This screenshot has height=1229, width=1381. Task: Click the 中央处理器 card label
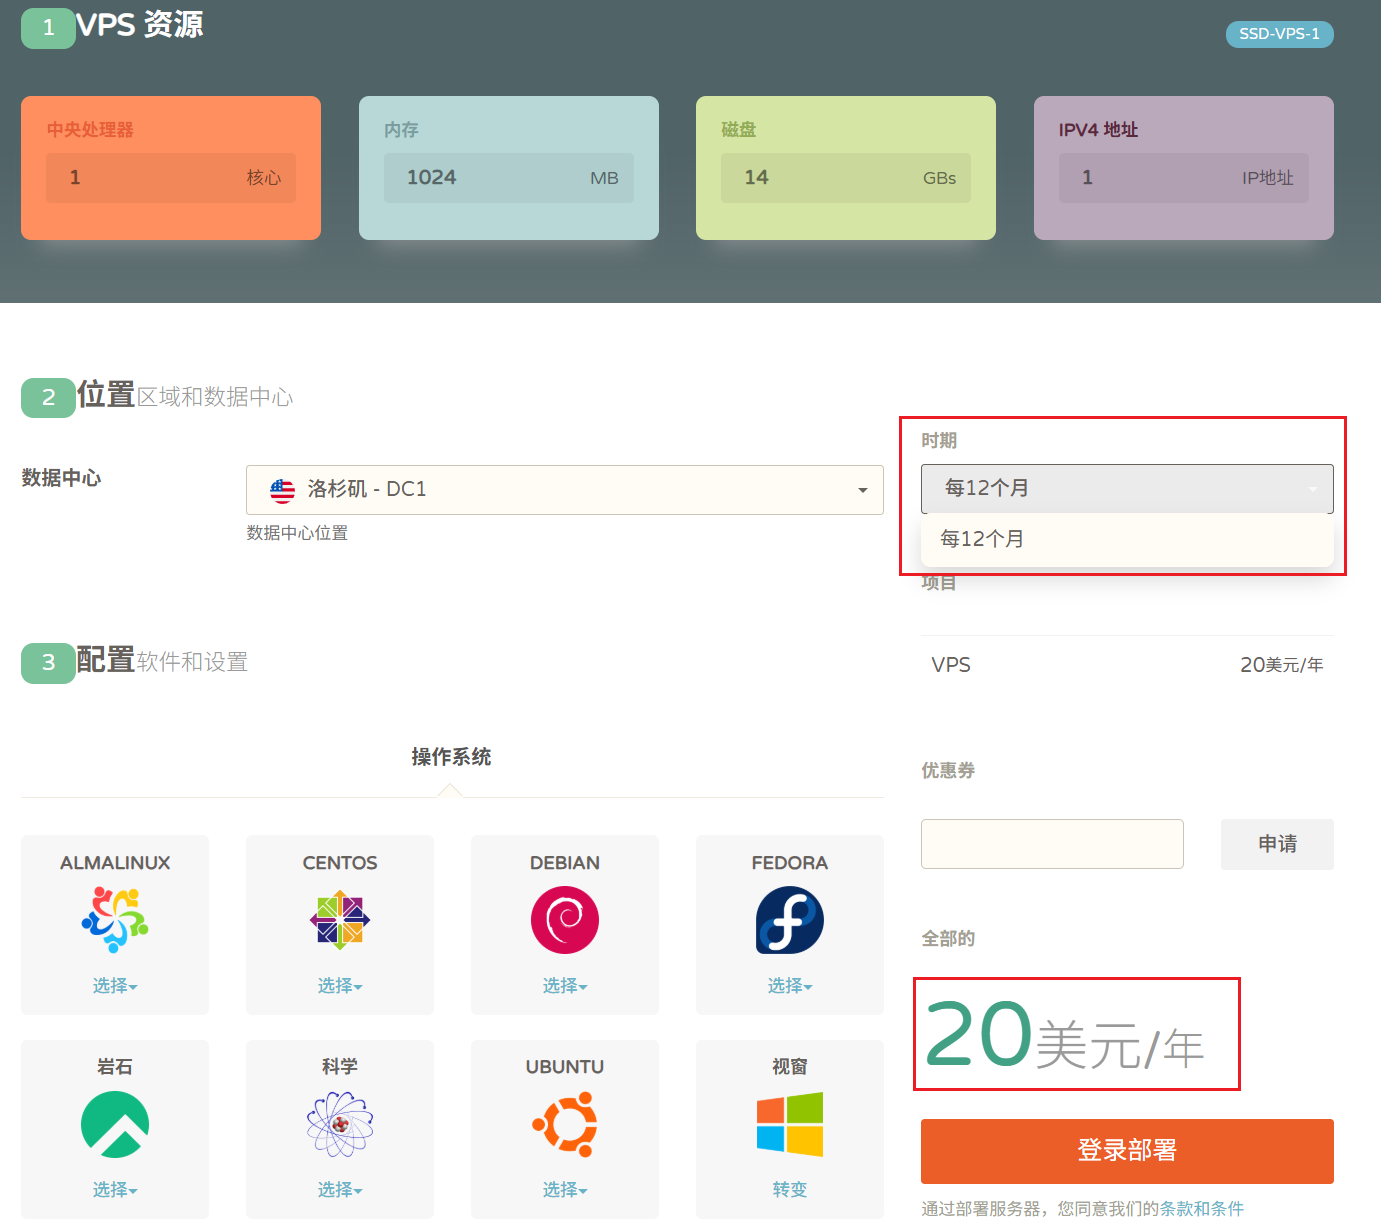tap(90, 130)
